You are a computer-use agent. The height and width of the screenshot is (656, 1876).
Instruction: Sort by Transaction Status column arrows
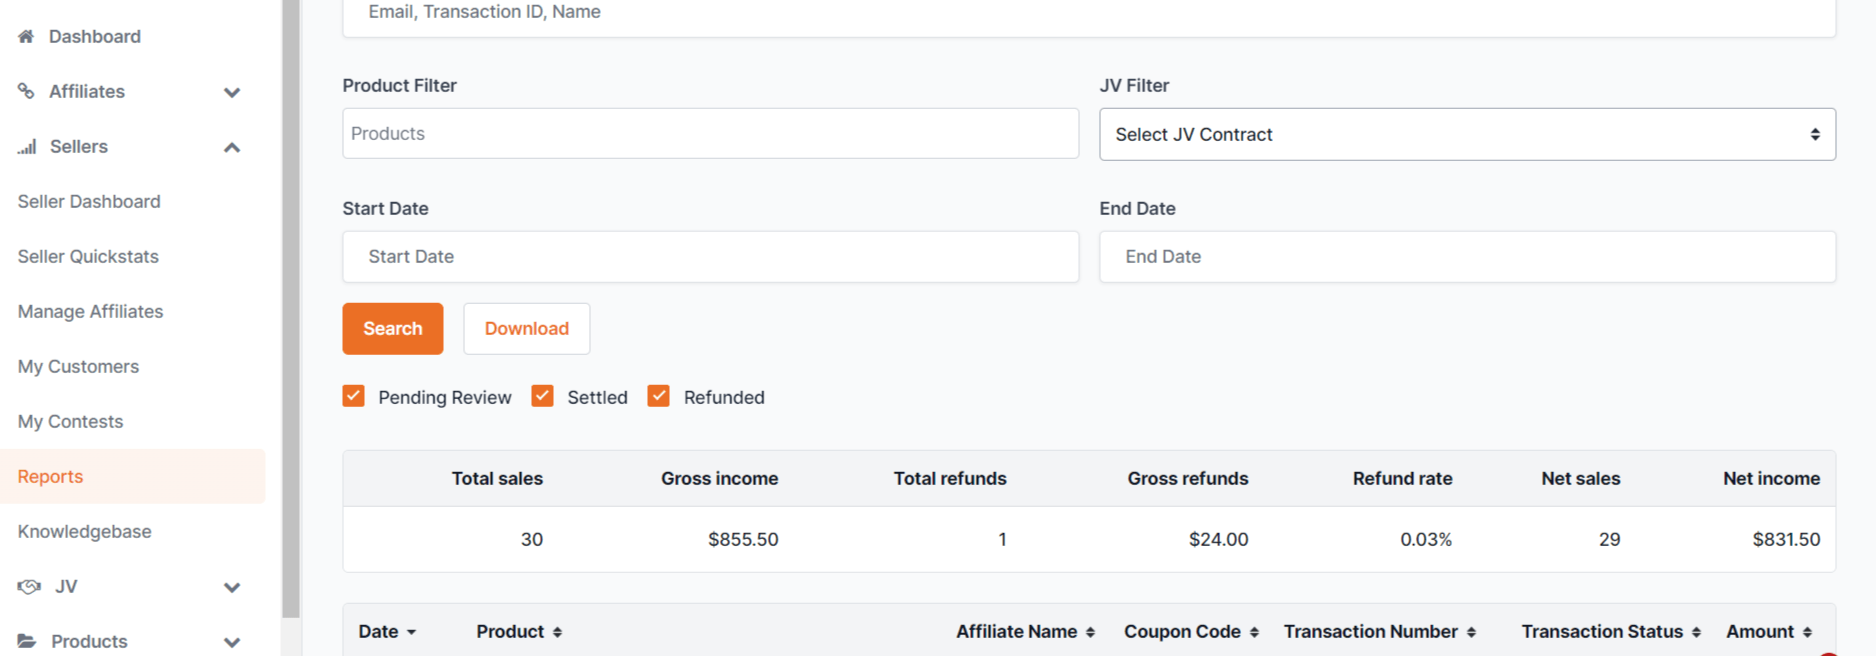point(1696,632)
